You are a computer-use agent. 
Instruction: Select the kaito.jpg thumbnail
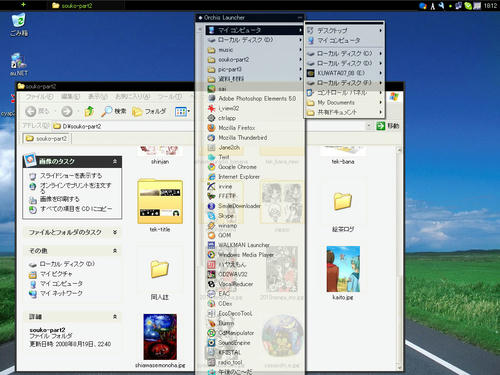click(x=343, y=269)
